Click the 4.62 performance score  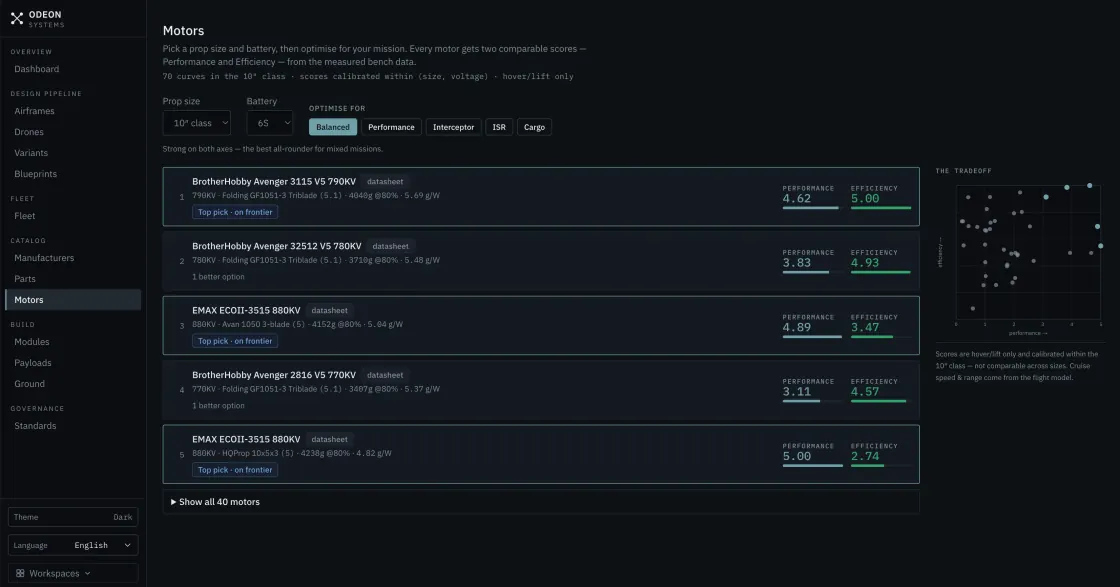click(796, 199)
